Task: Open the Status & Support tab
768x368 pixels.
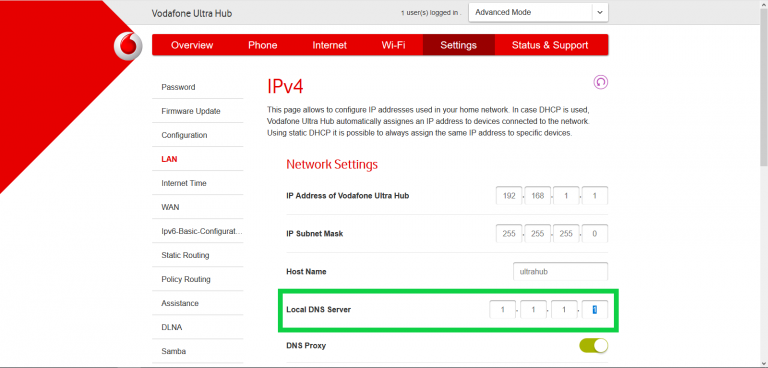Action: (x=550, y=45)
